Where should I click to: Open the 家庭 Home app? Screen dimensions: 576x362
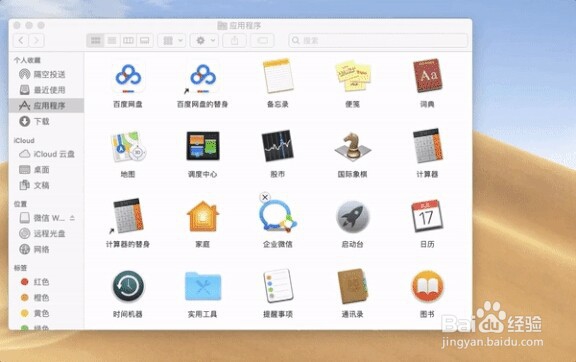point(203,216)
